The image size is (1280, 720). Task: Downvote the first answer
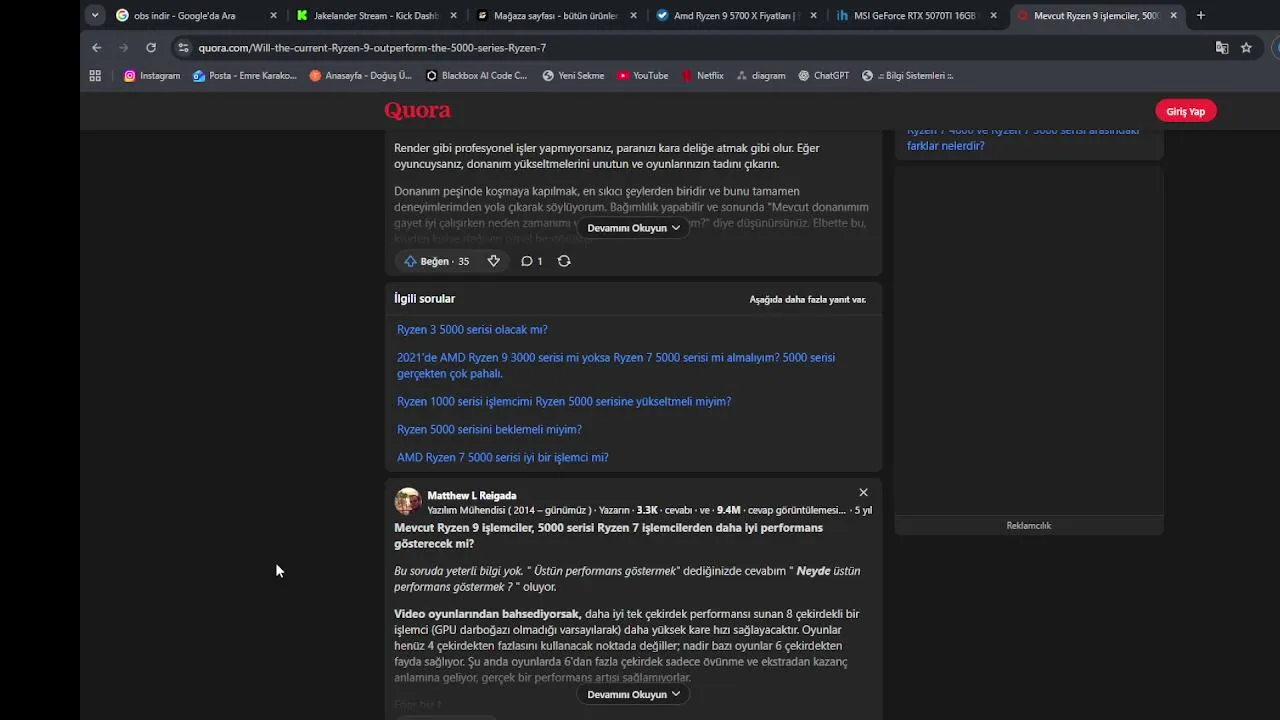493,261
